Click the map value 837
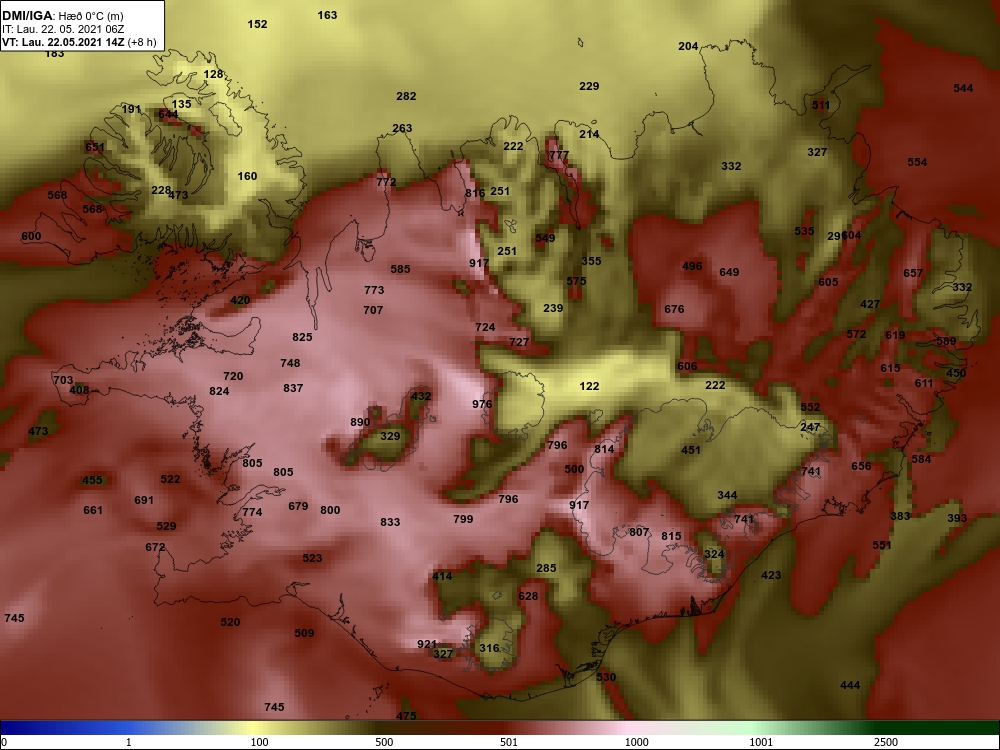This screenshot has width=1000, height=750. point(293,388)
